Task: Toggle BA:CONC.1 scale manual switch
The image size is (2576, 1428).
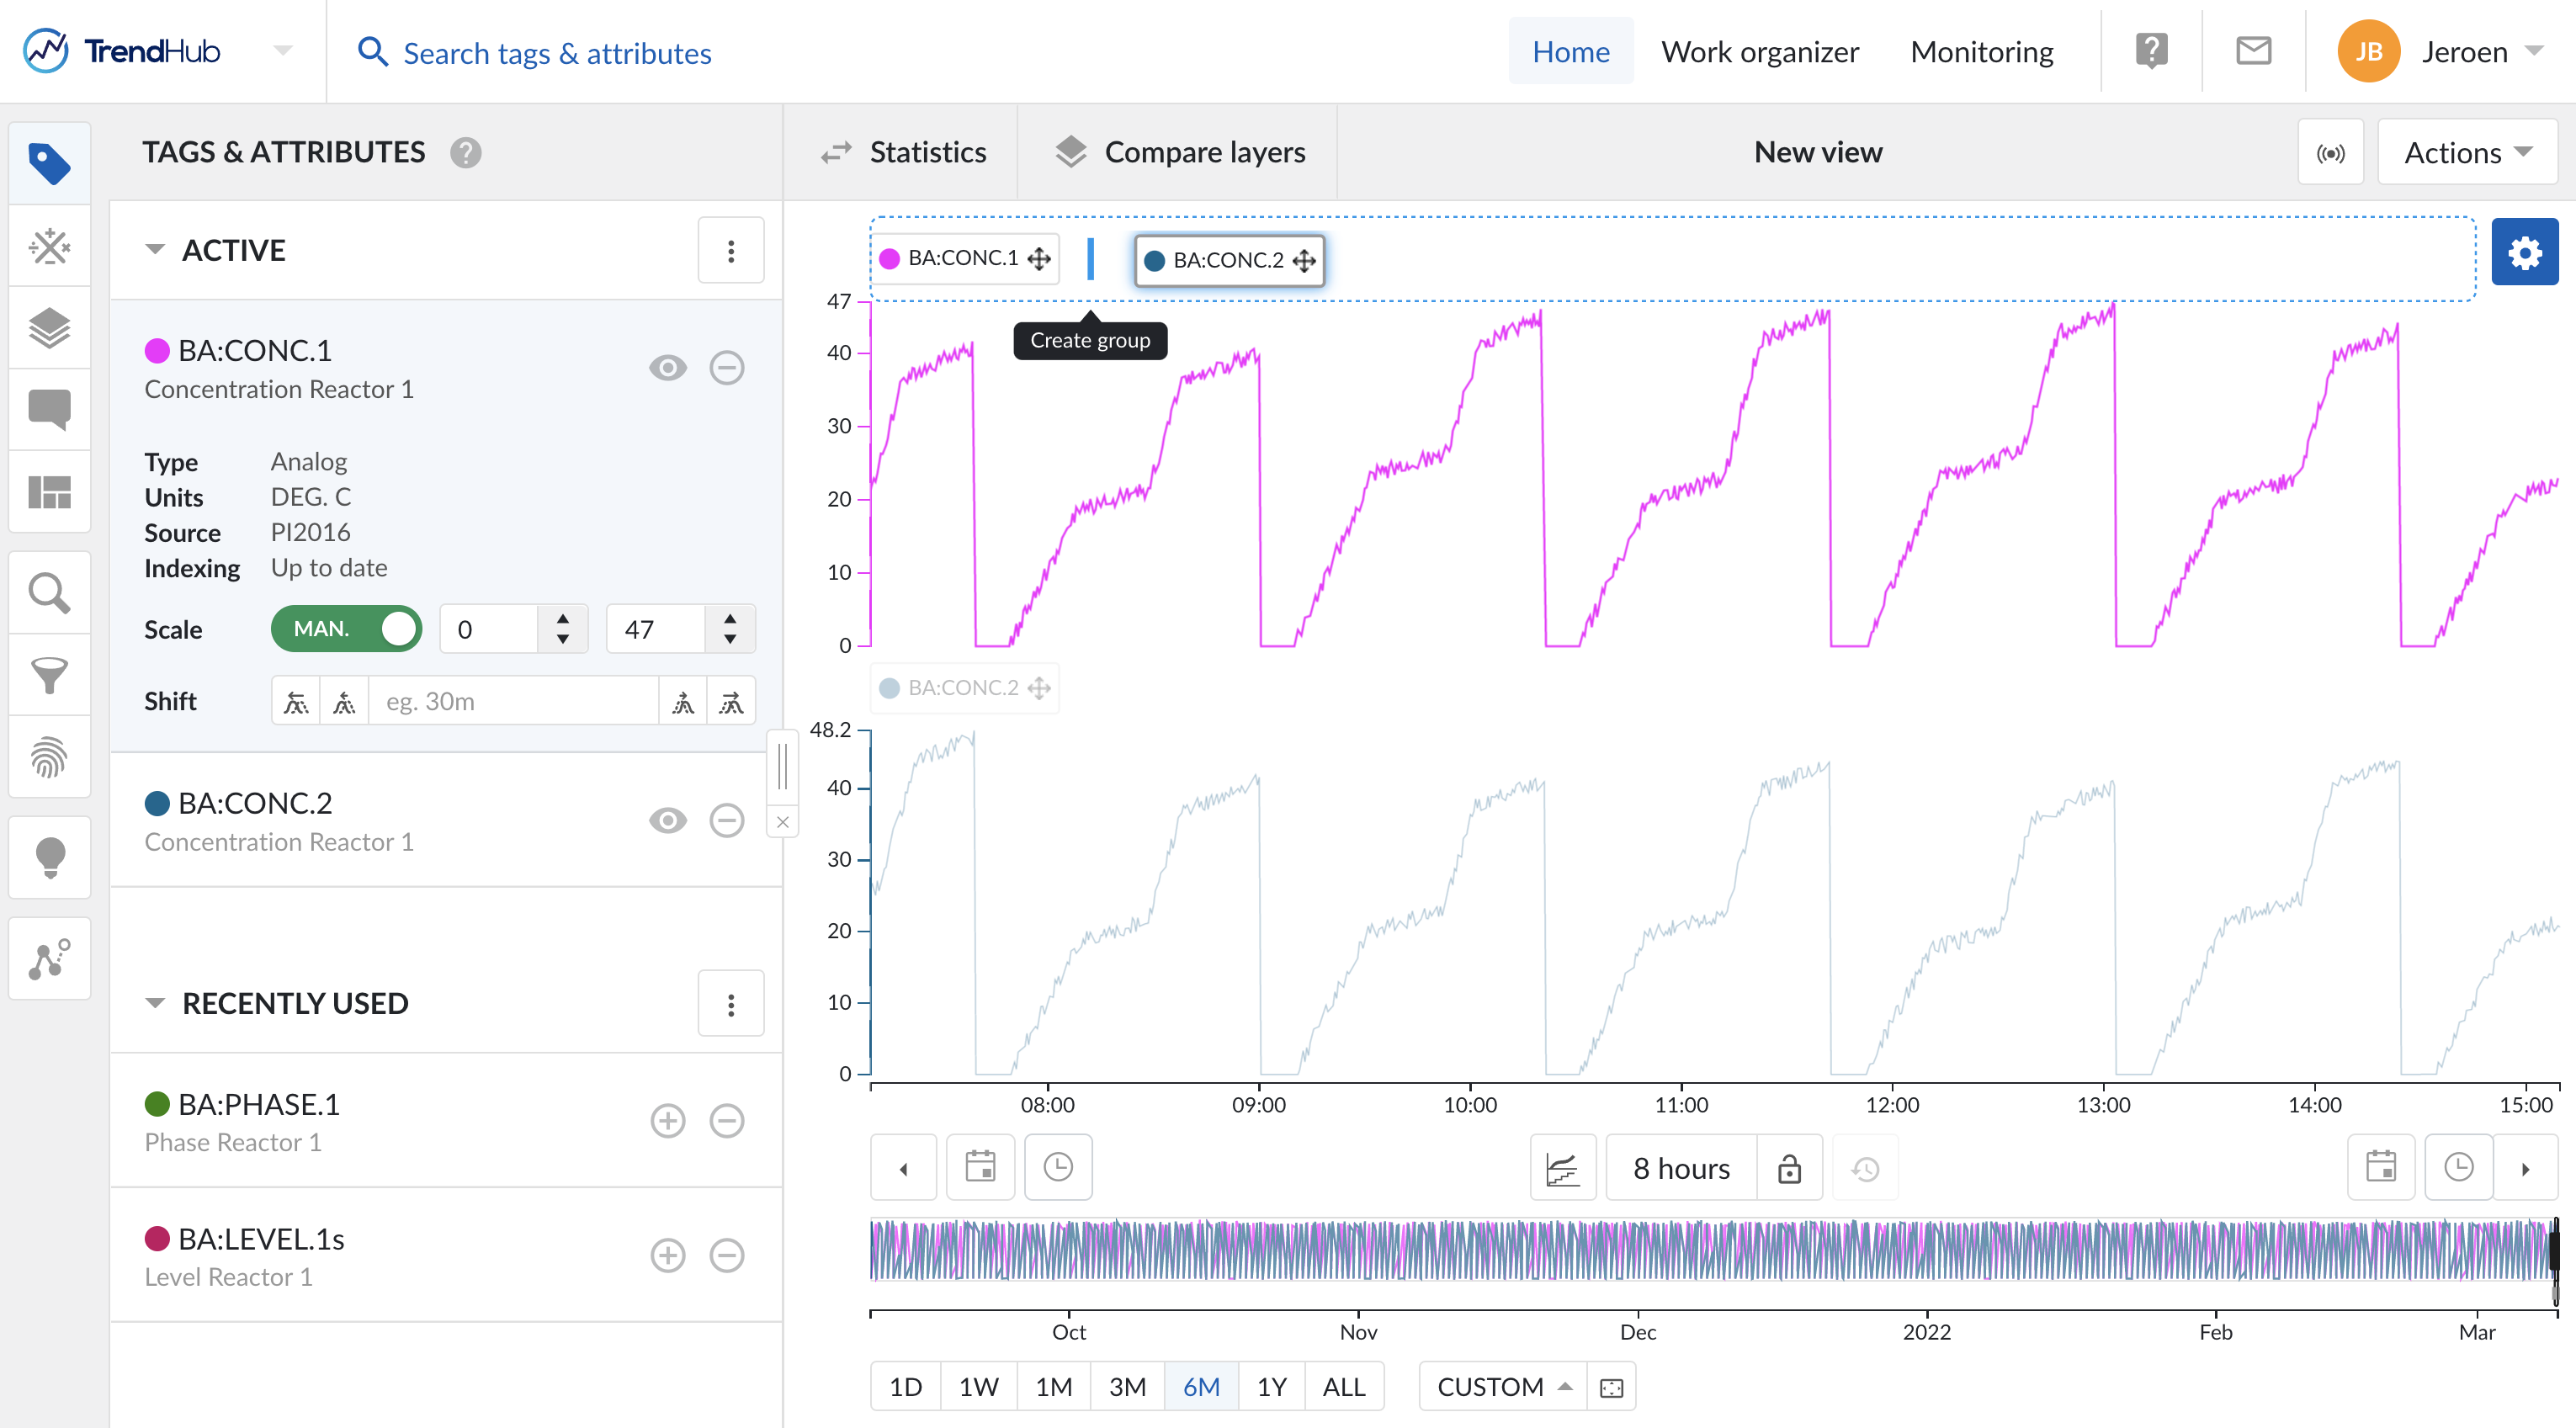Action: 346,629
